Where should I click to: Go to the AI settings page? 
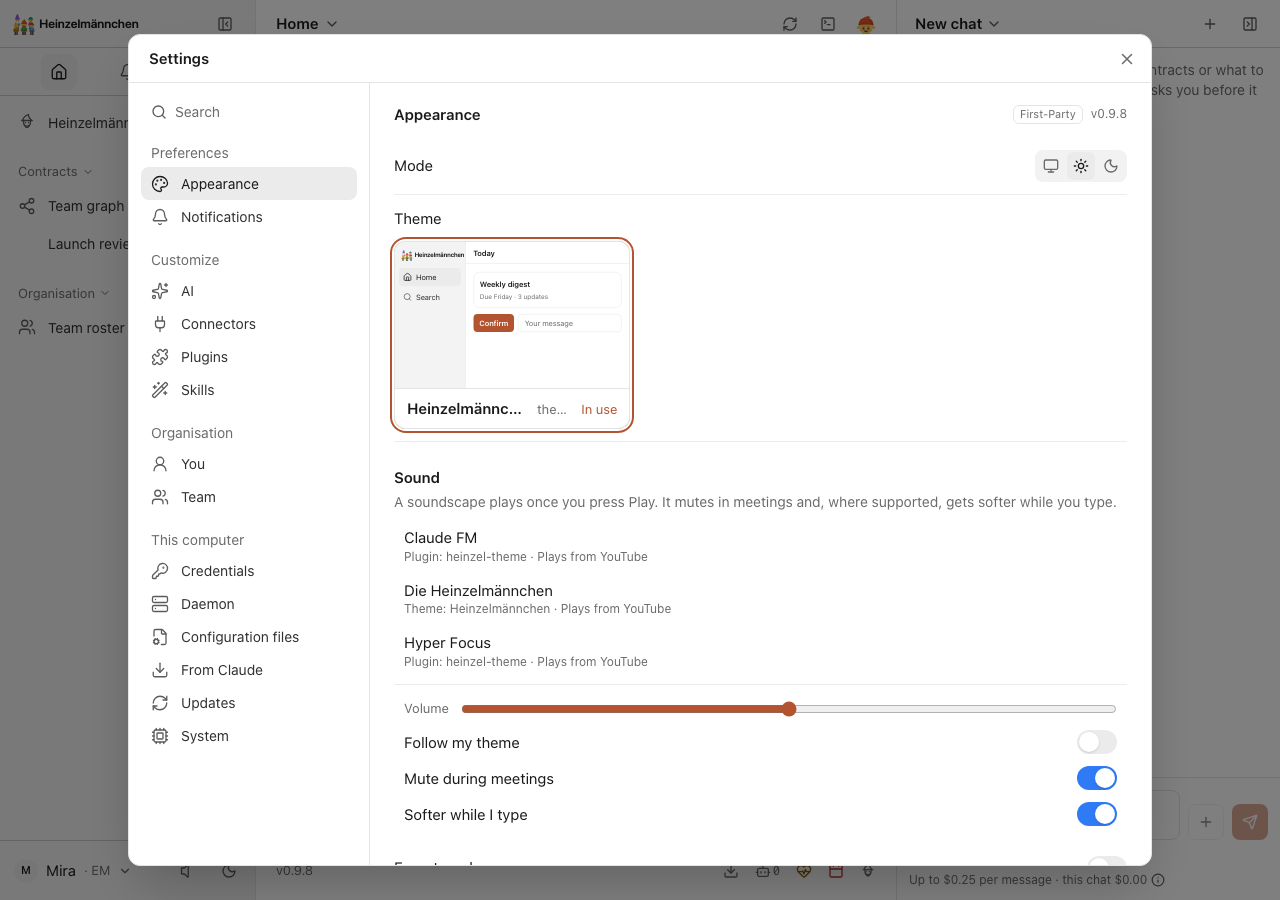pyautogui.click(x=249, y=291)
